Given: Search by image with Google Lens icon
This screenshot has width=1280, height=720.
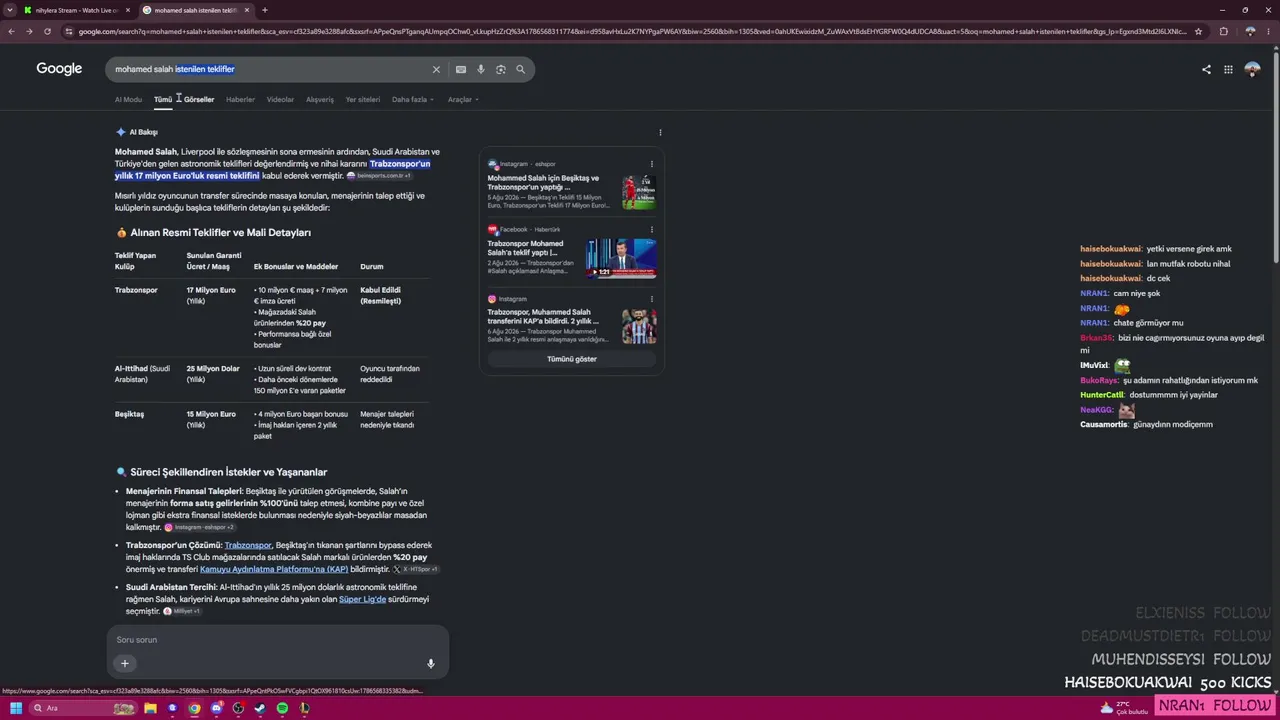Looking at the screenshot, I should click(x=501, y=69).
